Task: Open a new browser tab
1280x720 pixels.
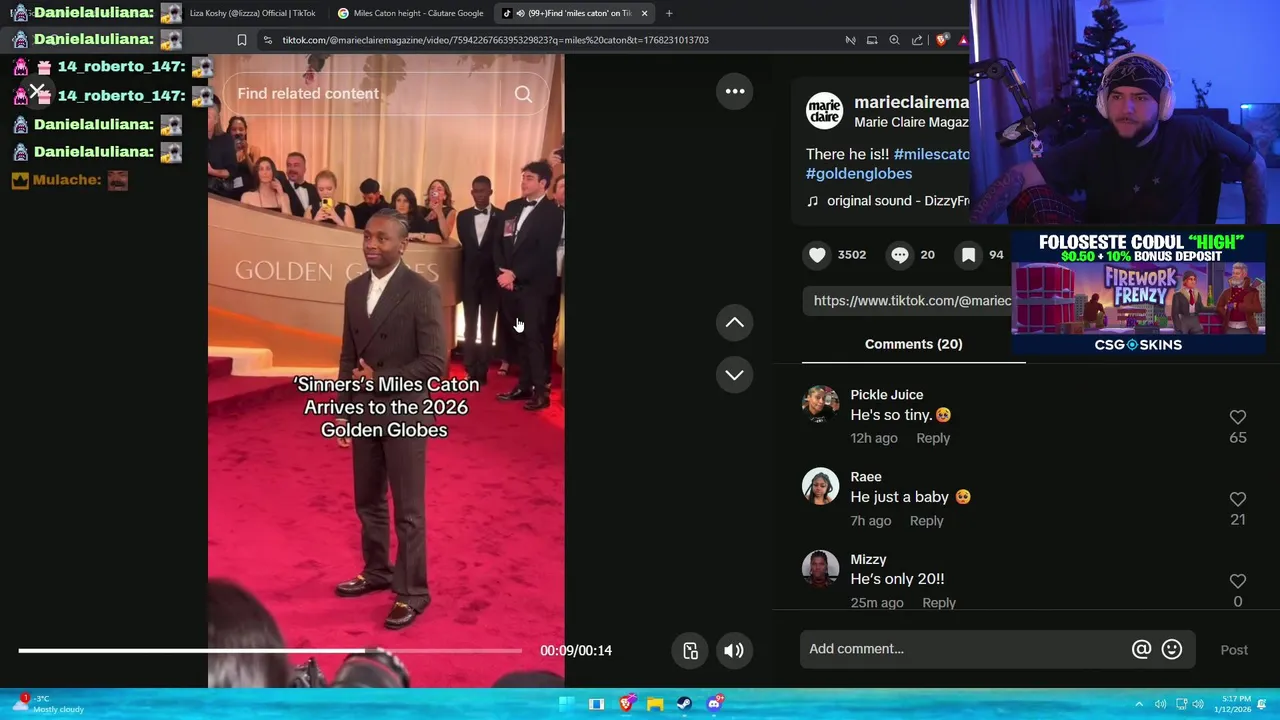Action: pyautogui.click(x=669, y=13)
